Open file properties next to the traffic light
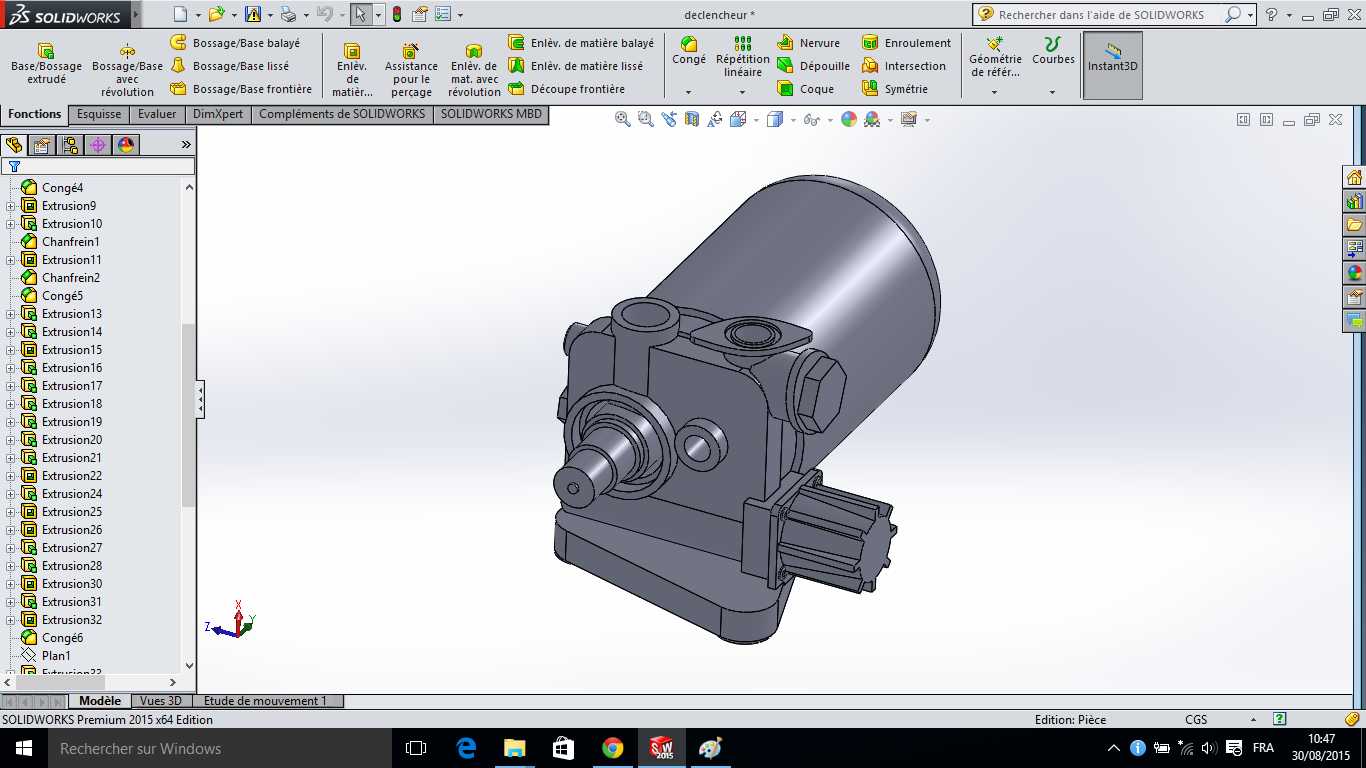Screen dimensions: 1366x768 420,14
